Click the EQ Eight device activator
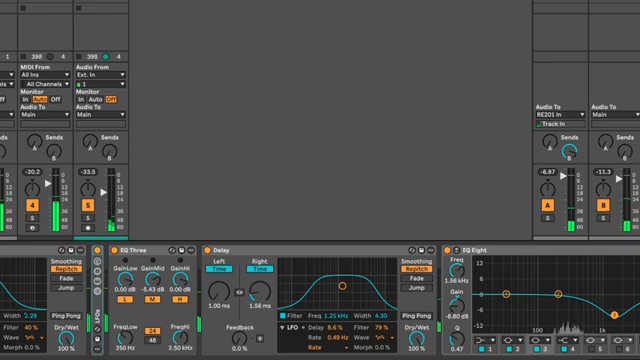This screenshot has width=640, height=360. tap(447, 250)
